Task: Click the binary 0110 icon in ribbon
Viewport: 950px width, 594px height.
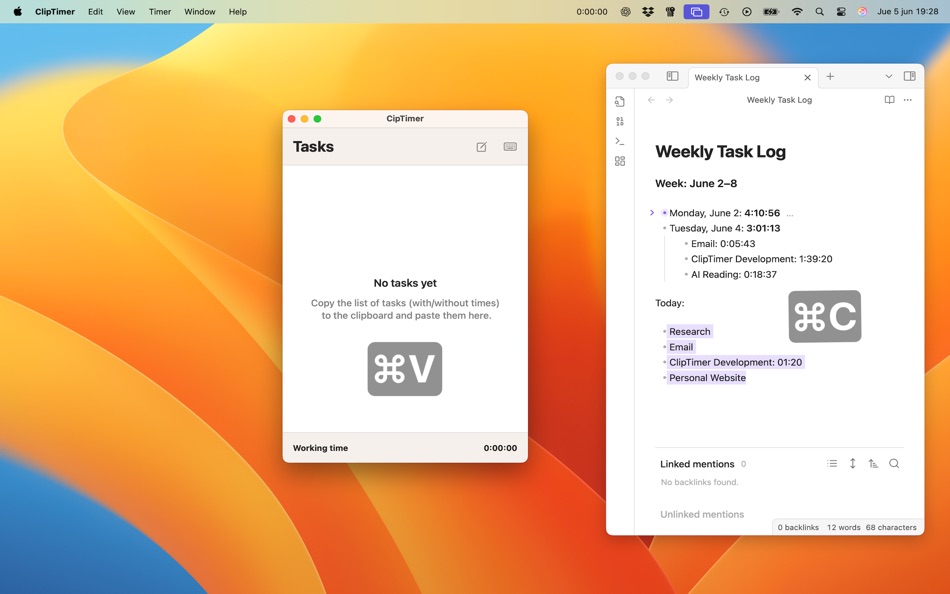Action: coord(620,121)
